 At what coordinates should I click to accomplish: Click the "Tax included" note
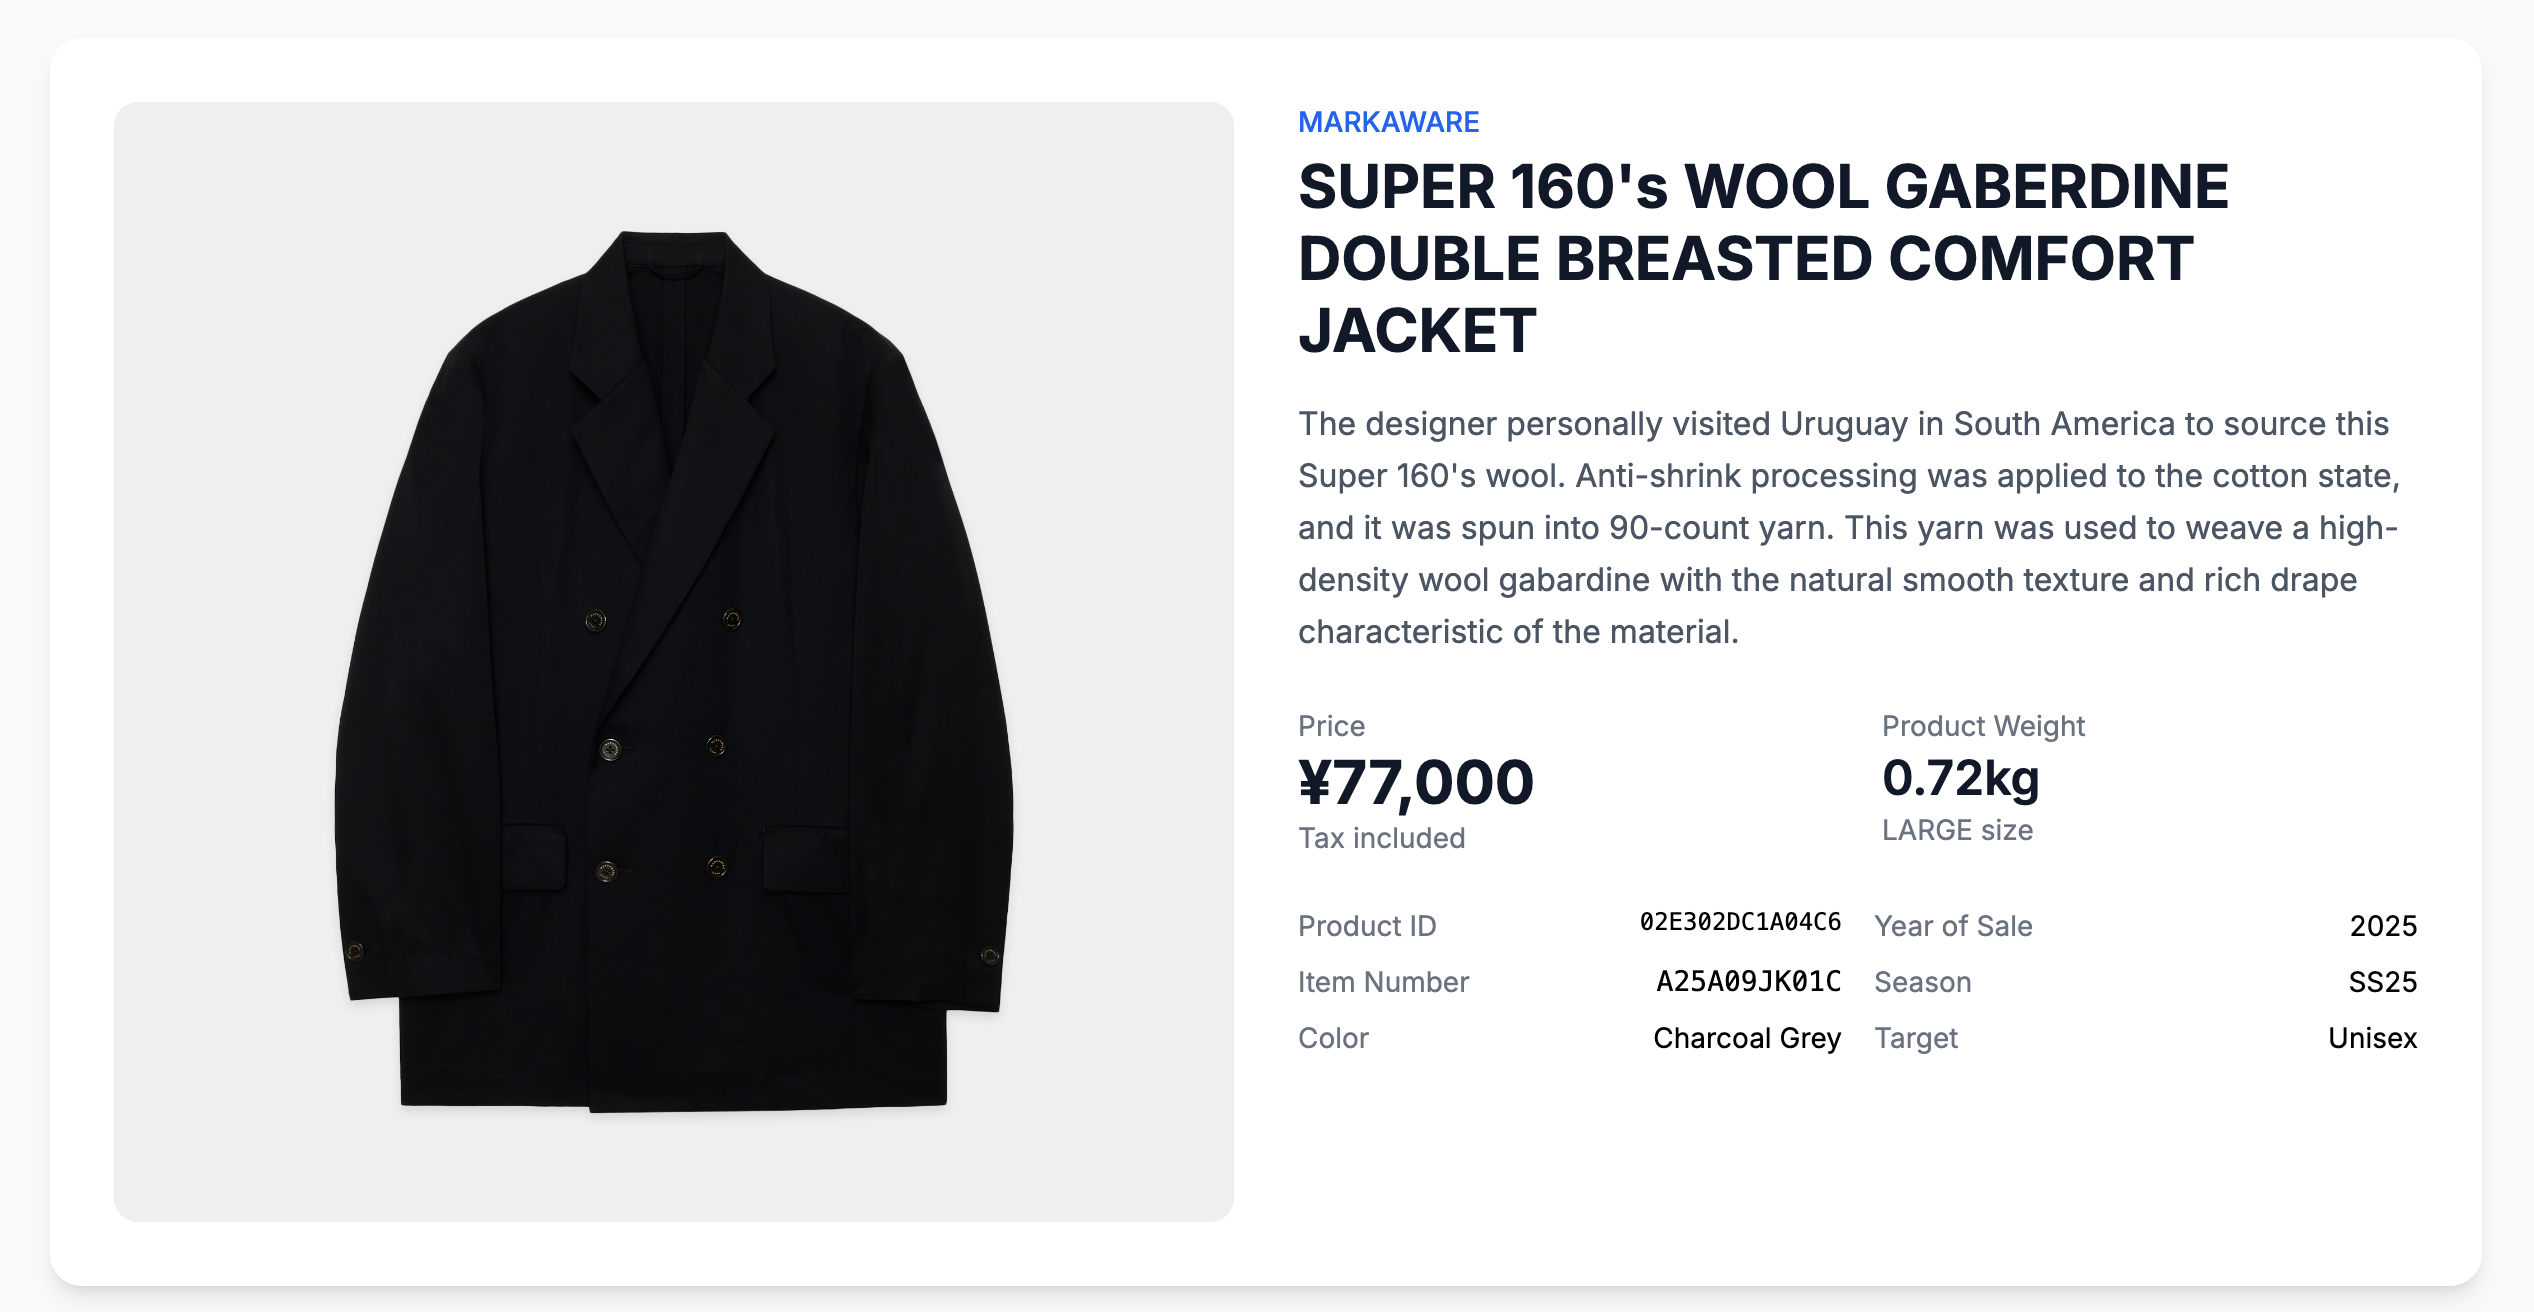click(x=1381, y=838)
